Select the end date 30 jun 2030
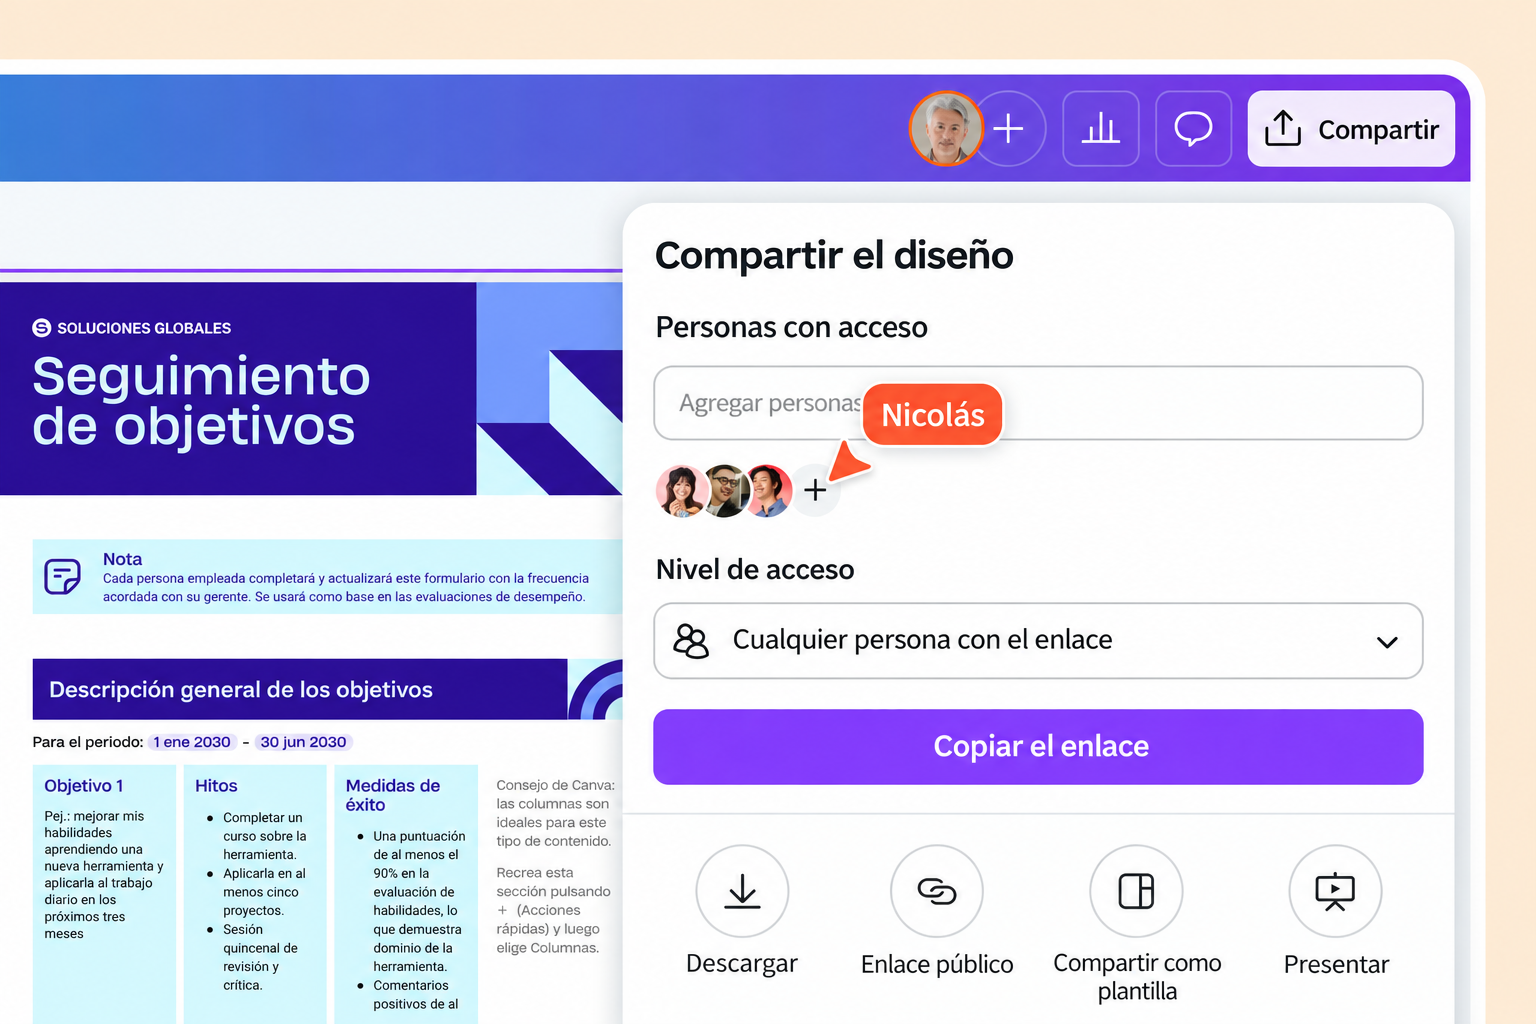The height and width of the screenshot is (1024, 1536). coord(303,742)
